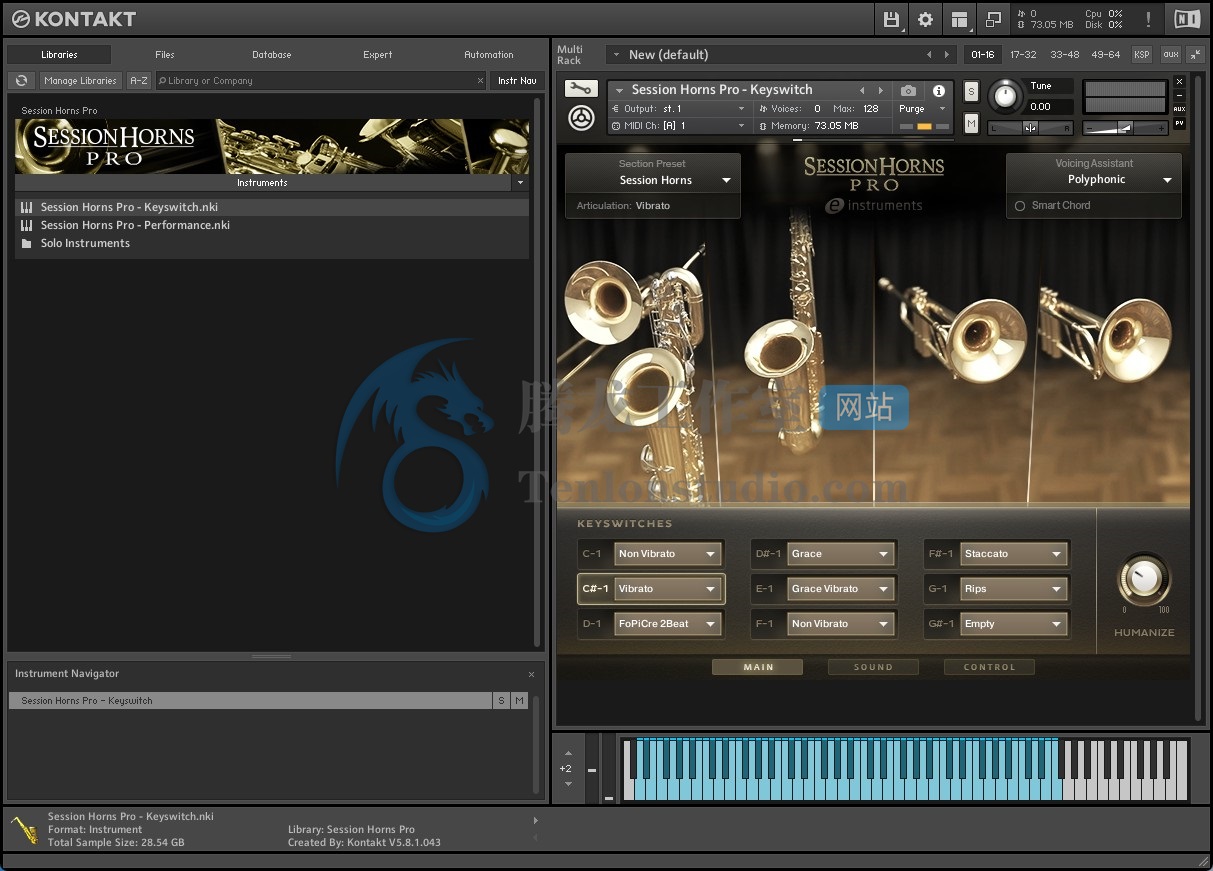Switch to the CONTROL page tab

point(989,667)
